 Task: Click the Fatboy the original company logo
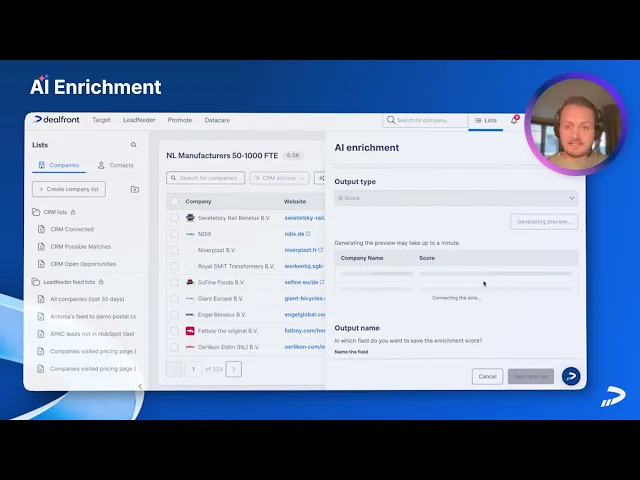point(190,331)
